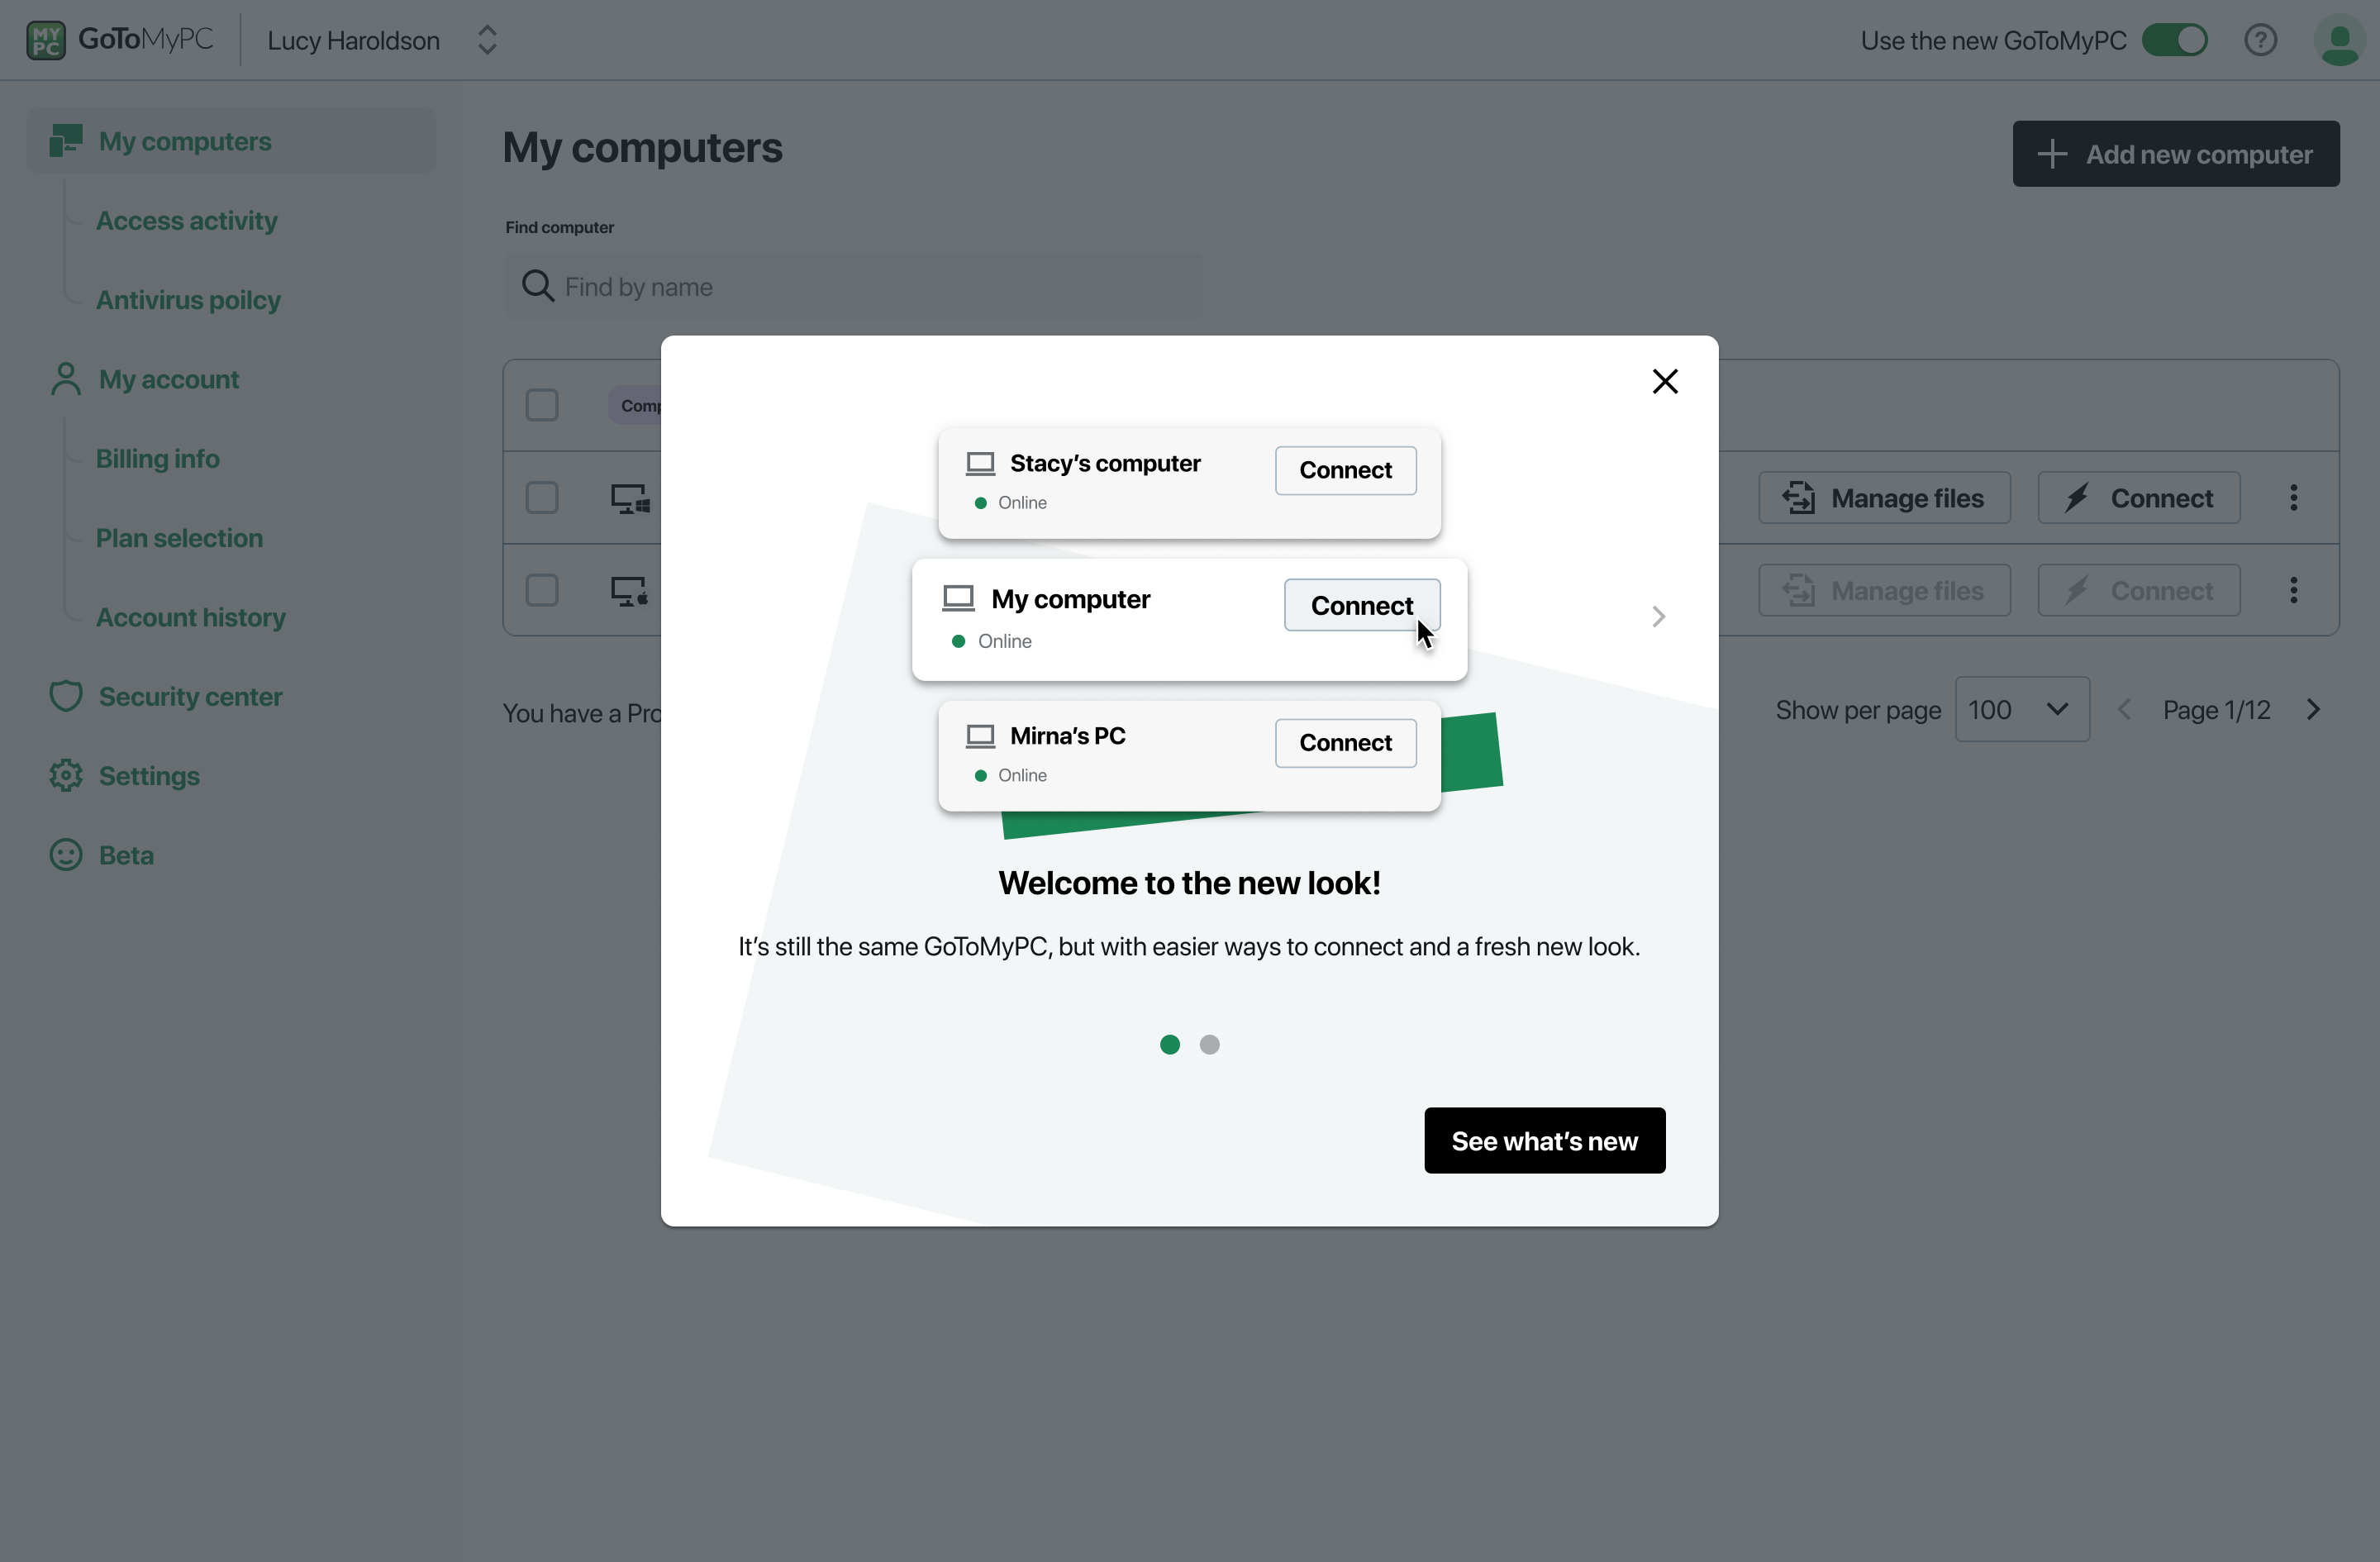Open Beta in sidebar
Screen dimensions: 2380x1562
(x=126, y=855)
